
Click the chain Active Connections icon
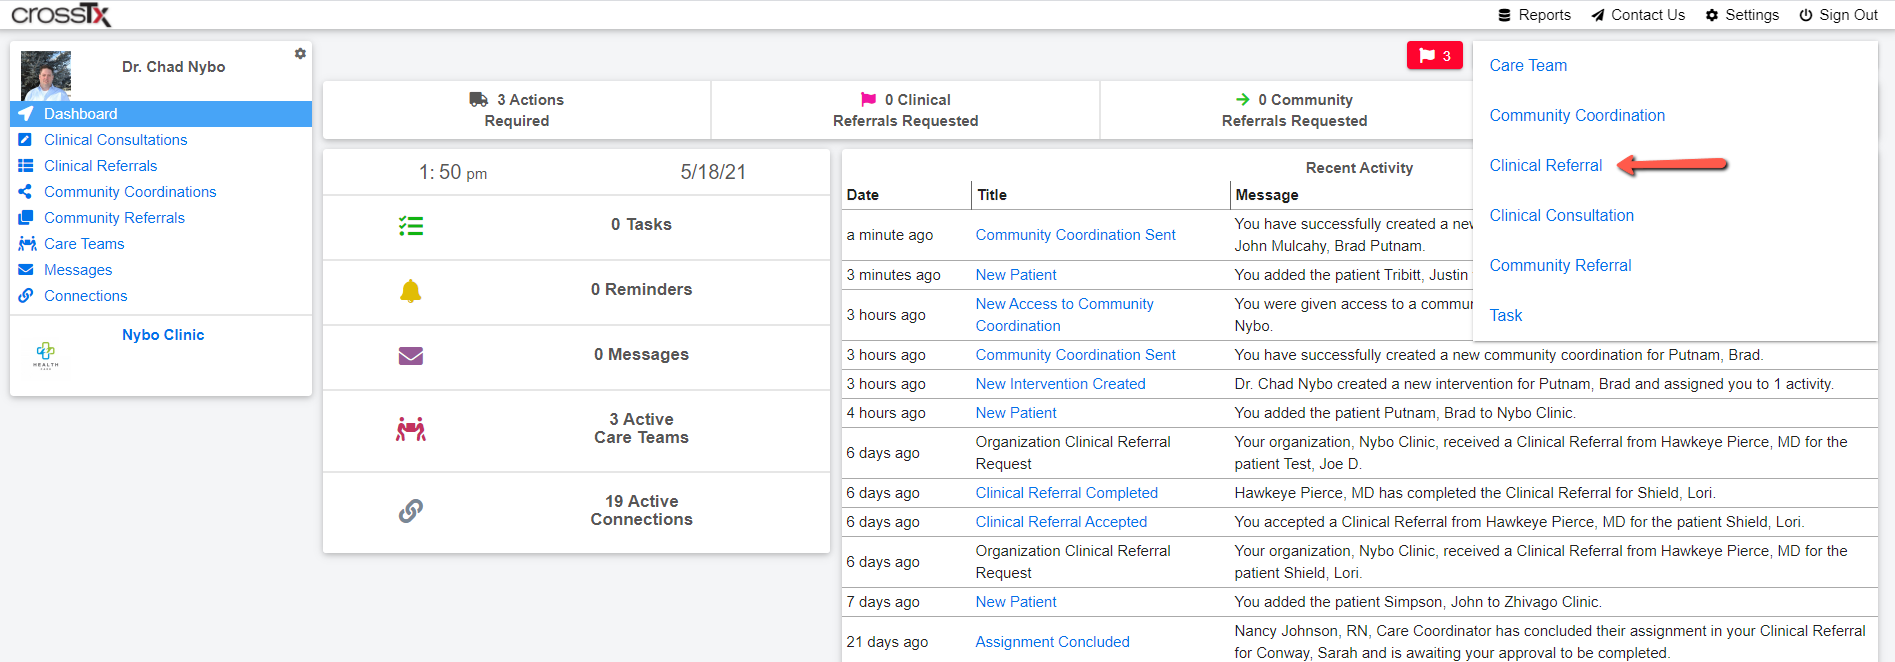[411, 511]
